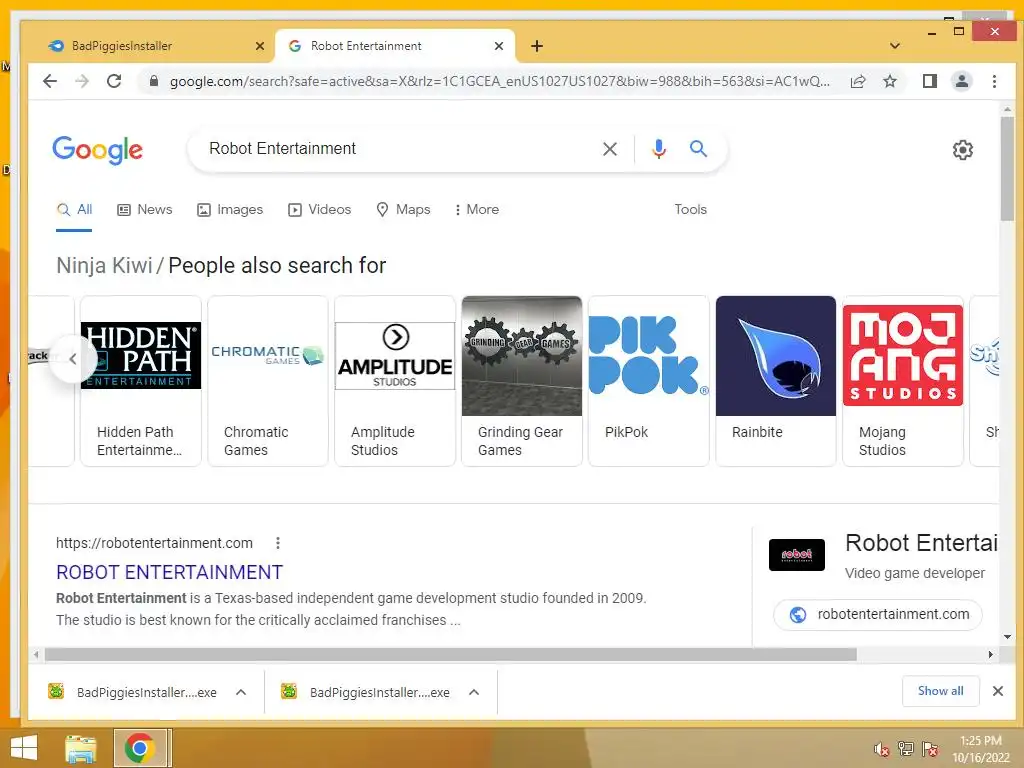1024x768 pixels.
Task: Switch to Images results
Action: point(230,210)
